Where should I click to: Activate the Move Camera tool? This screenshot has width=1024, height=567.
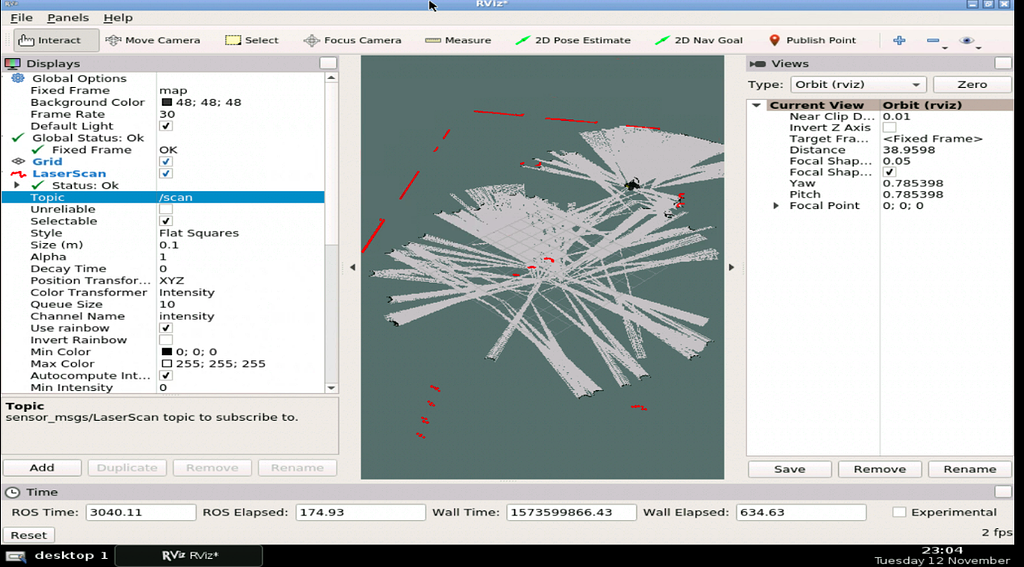[153, 40]
